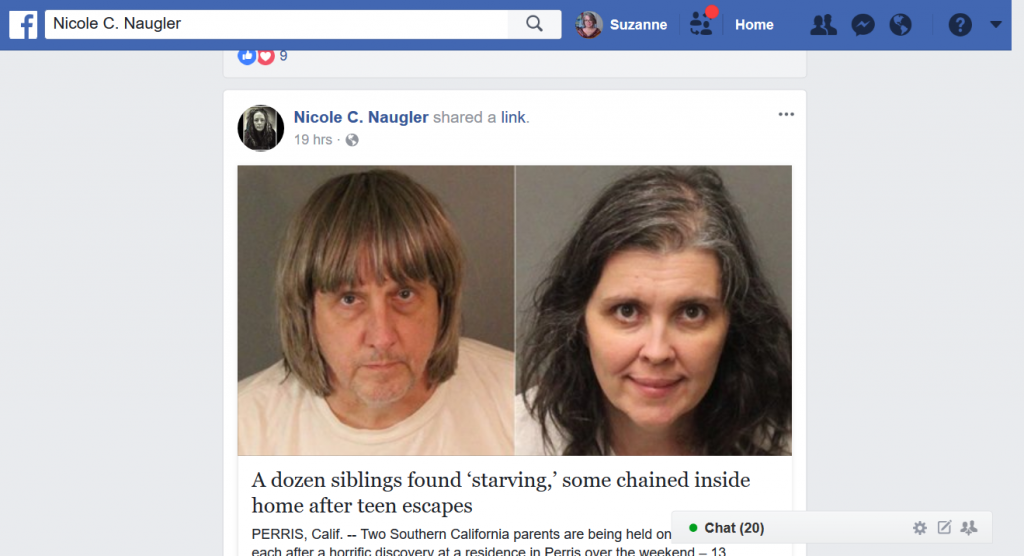This screenshot has width=1024, height=556.
Task: Open Suzanne profile in top bar
Action: point(622,25)
